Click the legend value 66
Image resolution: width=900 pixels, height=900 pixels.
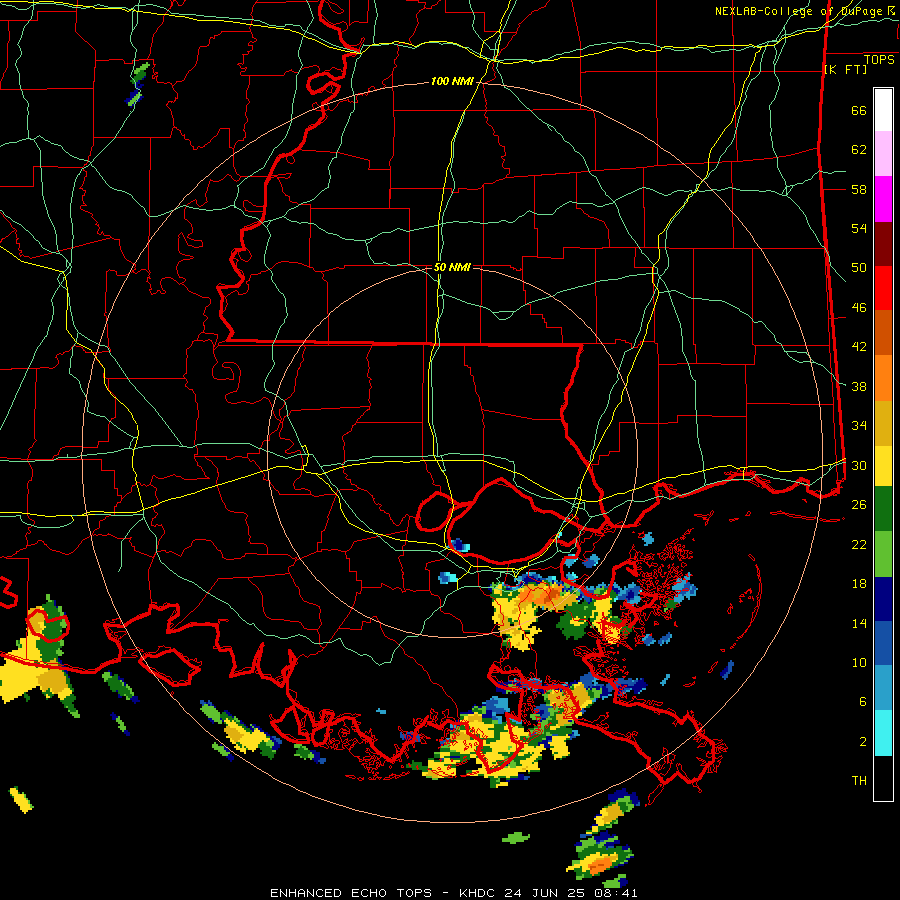coord(859,111)
